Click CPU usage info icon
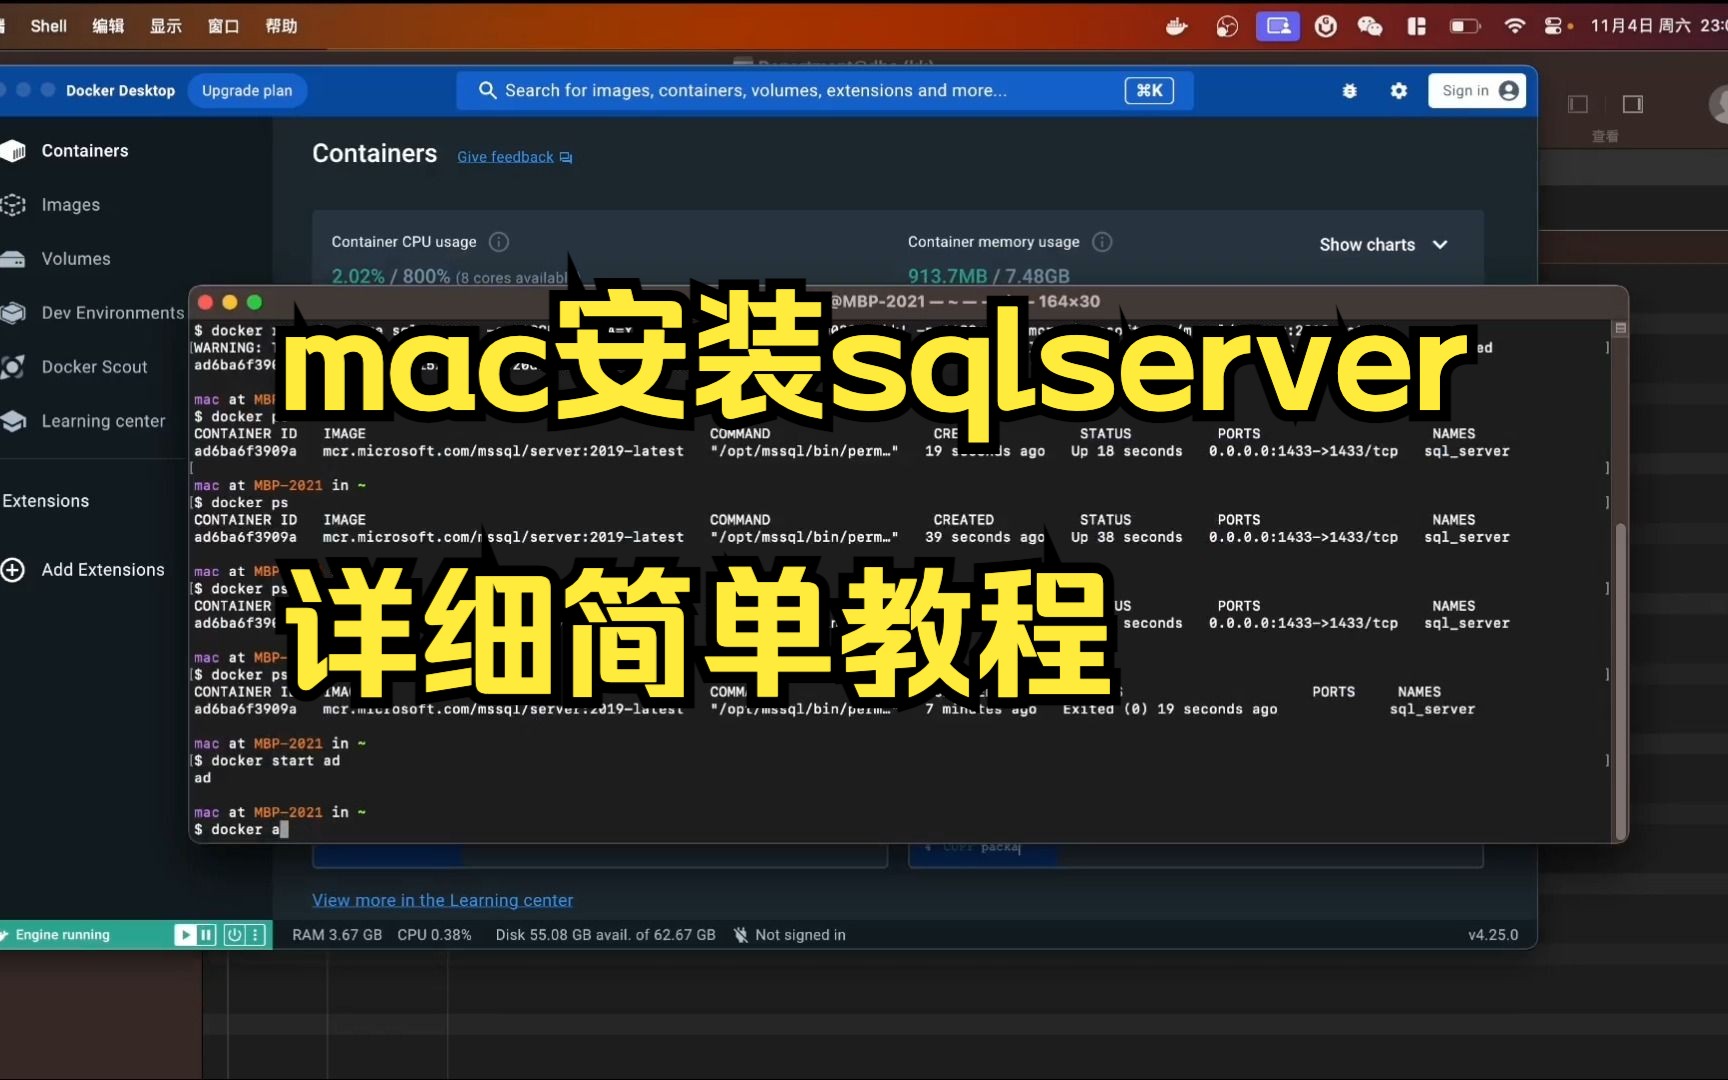Image resolution: width=1728 pixels, height=1080 pixels. click(499, 242)
